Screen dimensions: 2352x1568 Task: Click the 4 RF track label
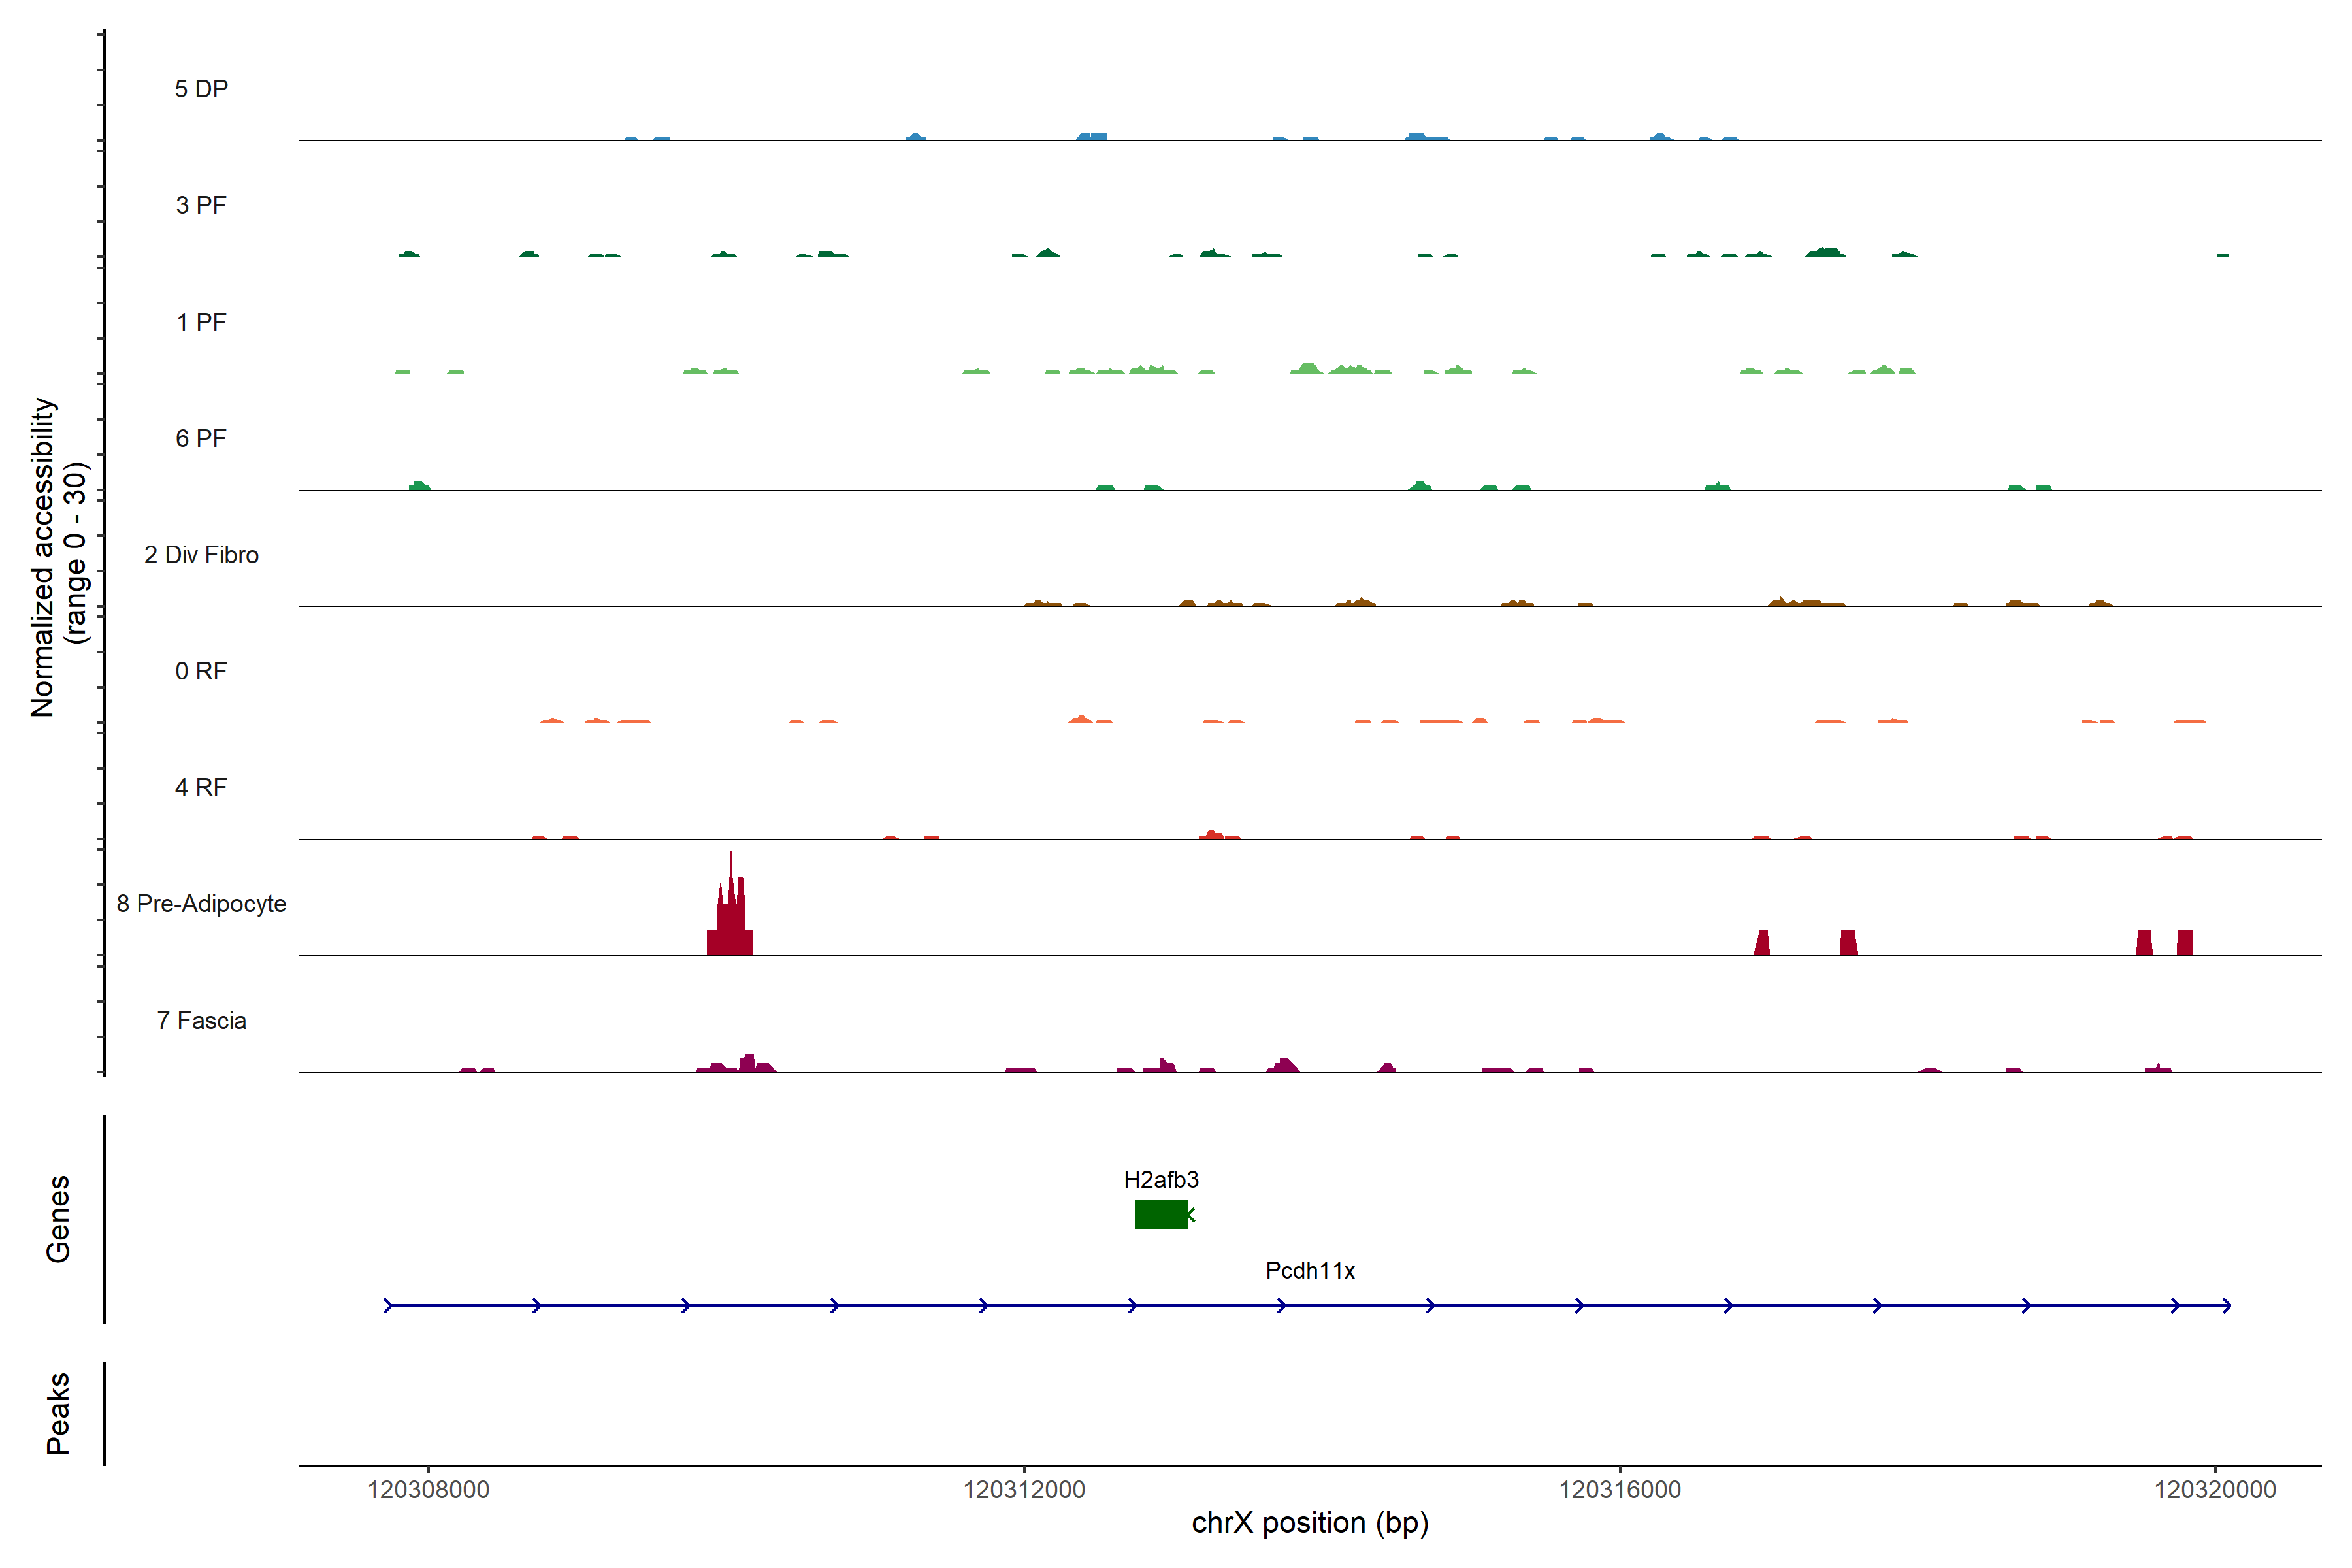pyautogui.click(x=201, y=787)
